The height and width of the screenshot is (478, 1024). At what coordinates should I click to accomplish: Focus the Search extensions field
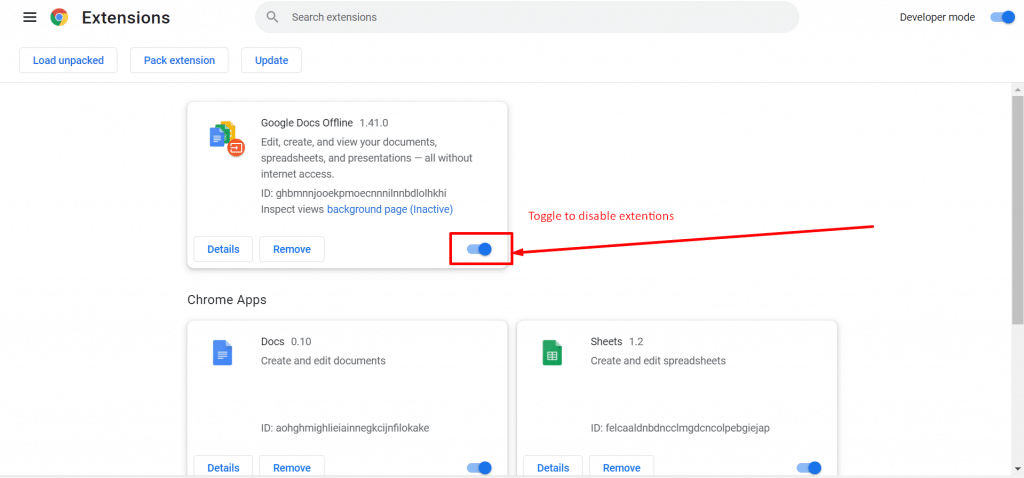[527, 17]
